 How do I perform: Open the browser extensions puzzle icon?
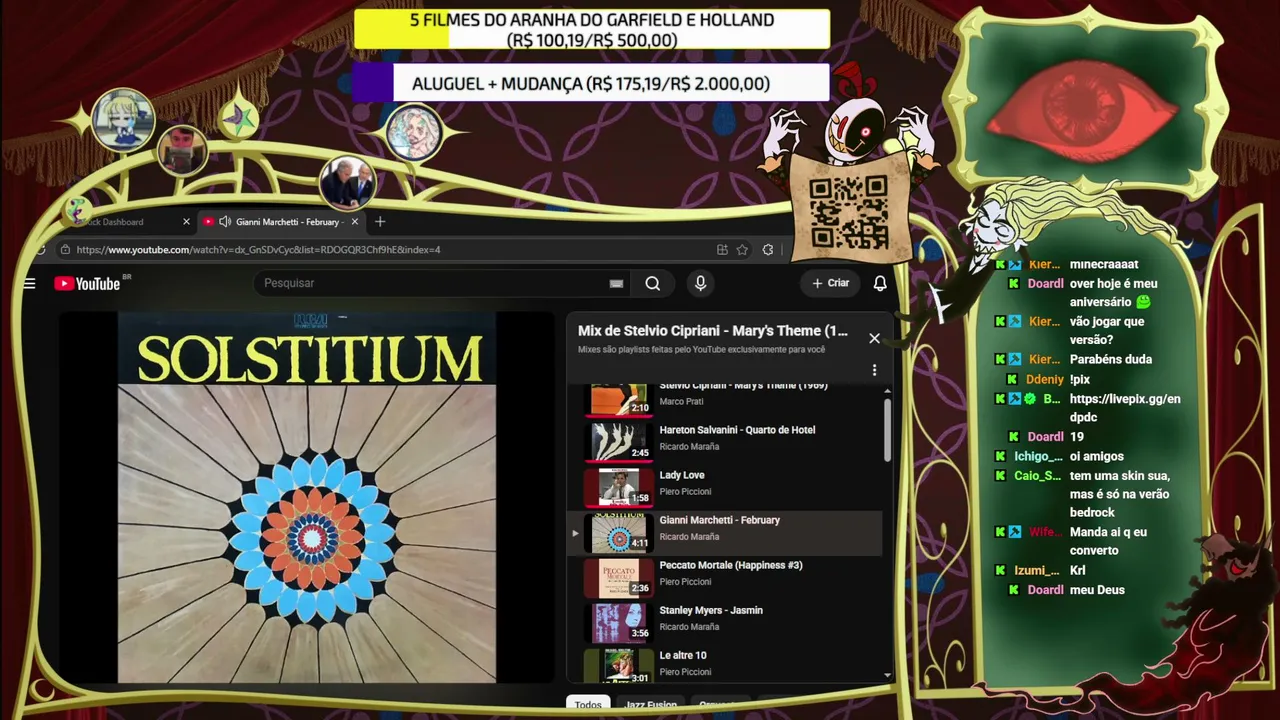coord(768,250)
